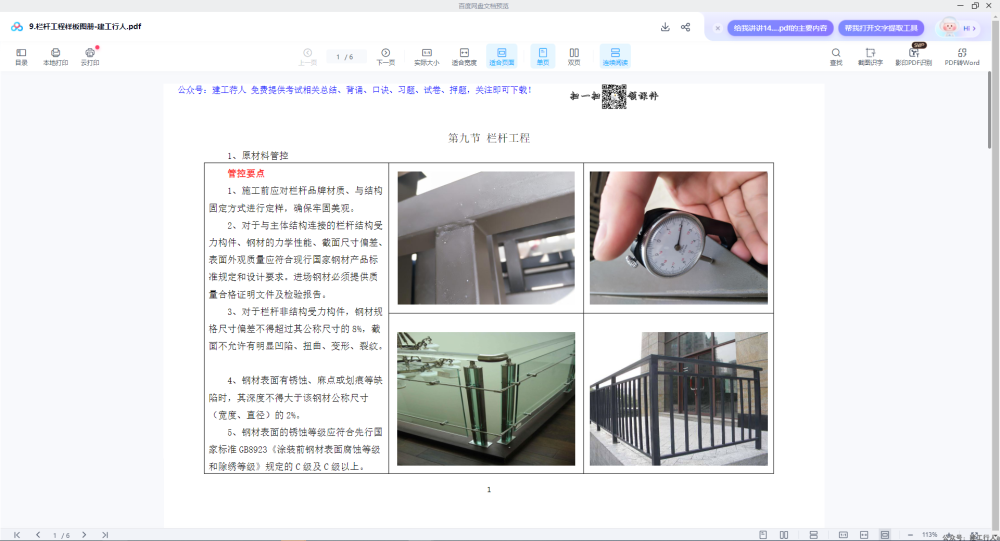Image resolution: width=1000 pixels, height=541 pixels.
Task: Go to previous page in bottom bar
Action: 38,535
